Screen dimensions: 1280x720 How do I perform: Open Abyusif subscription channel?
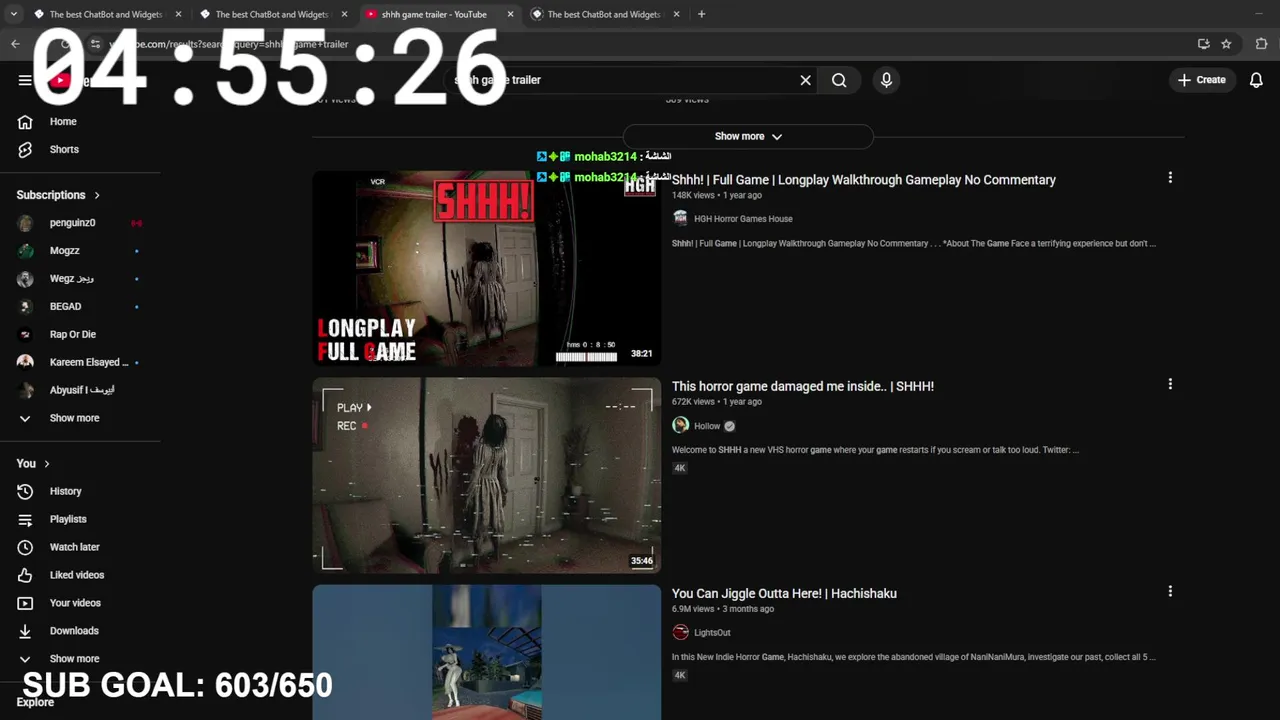[80, 390]
